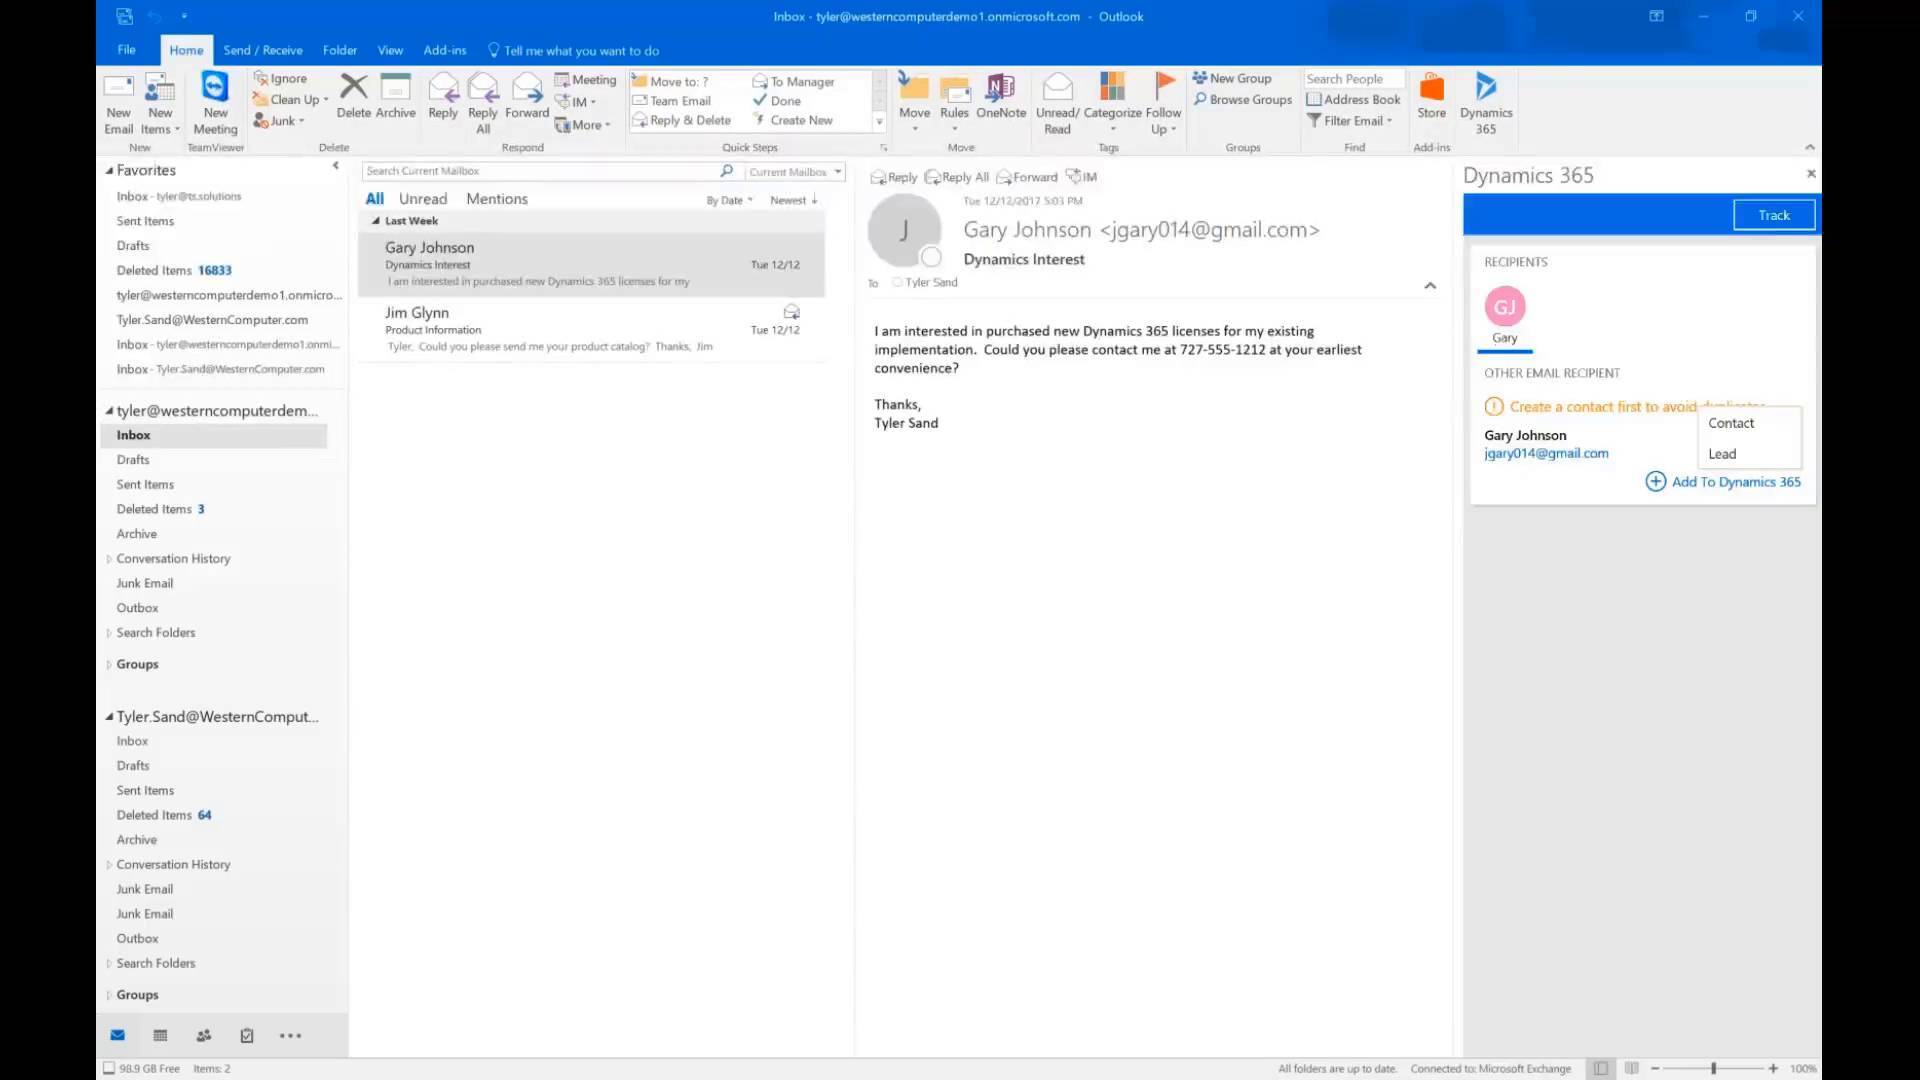
Task: Create a New Email from the ribbon
Action: coord(118,103)
